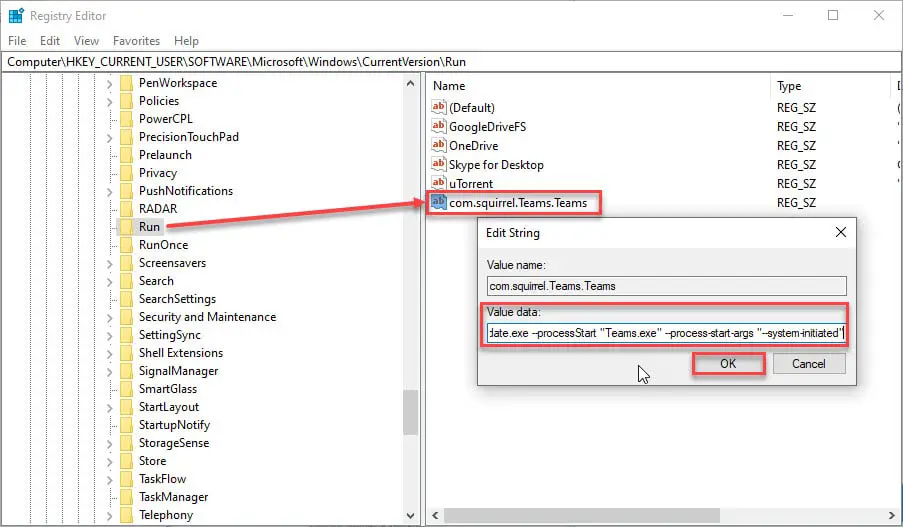
Task: Expand the StorageSense key
Action: pos(109,444)
